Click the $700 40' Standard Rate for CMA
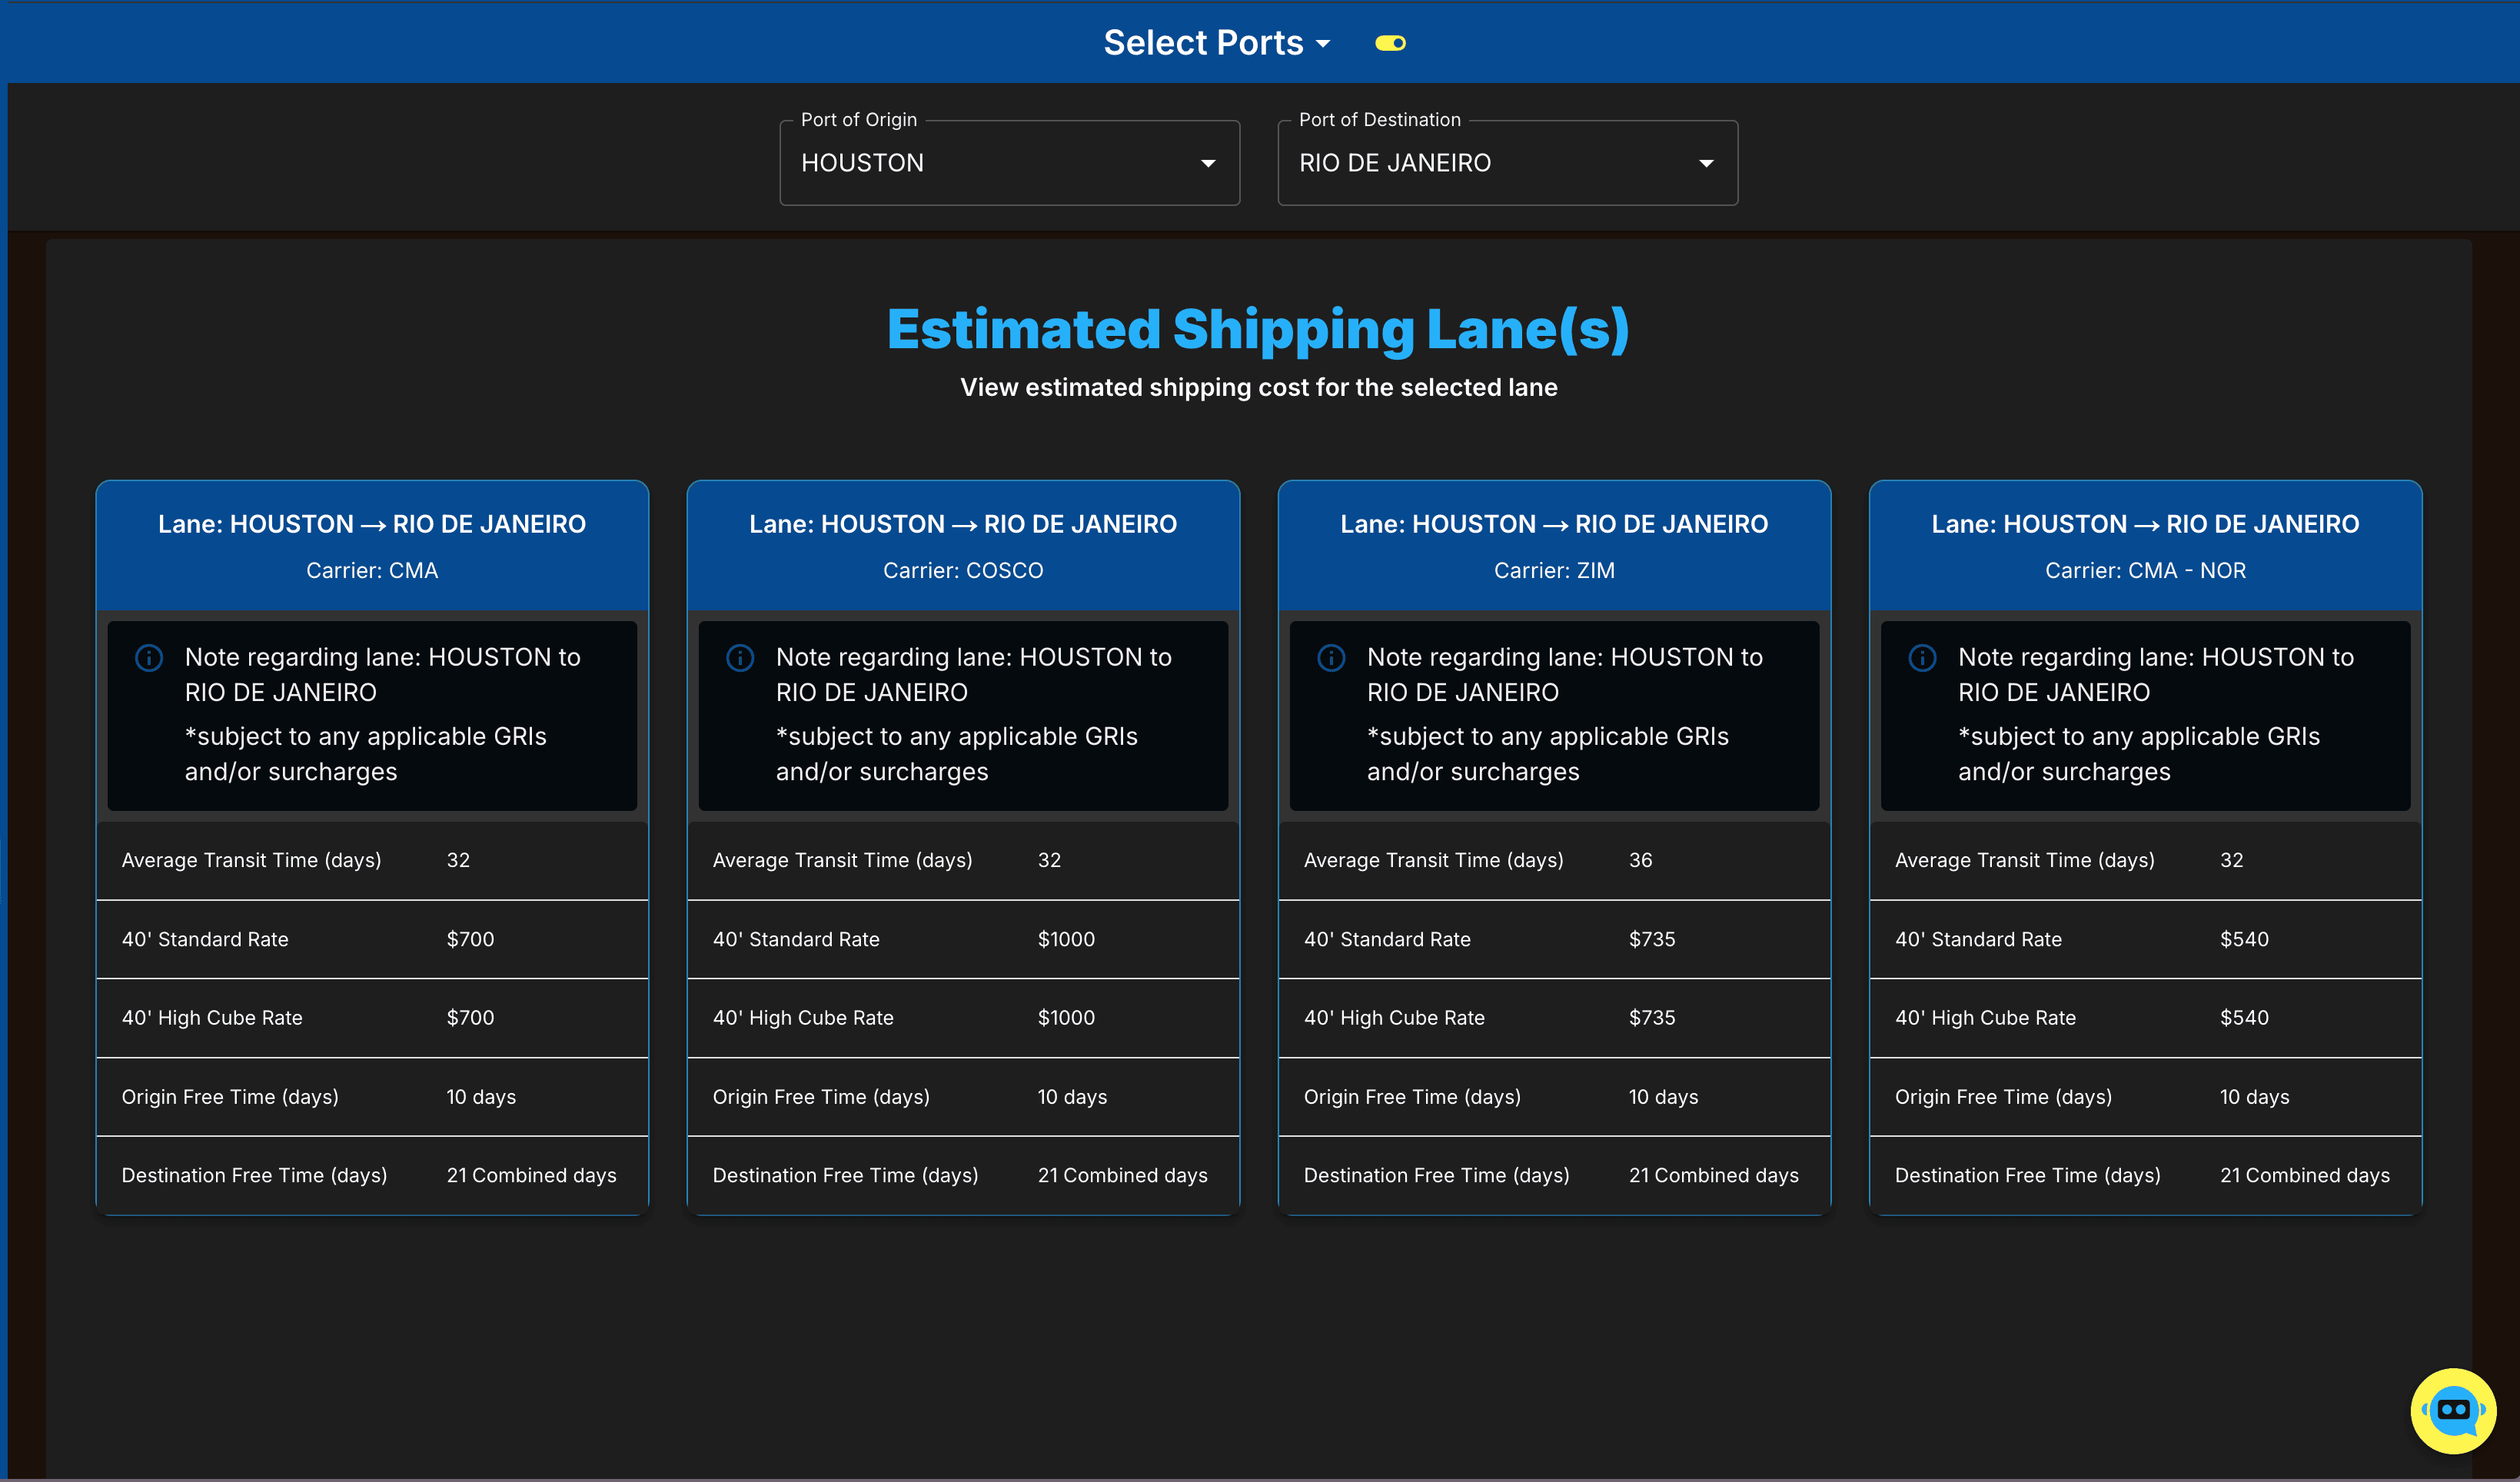Viewport: 2520px width, 1482px height. point(470,939)
